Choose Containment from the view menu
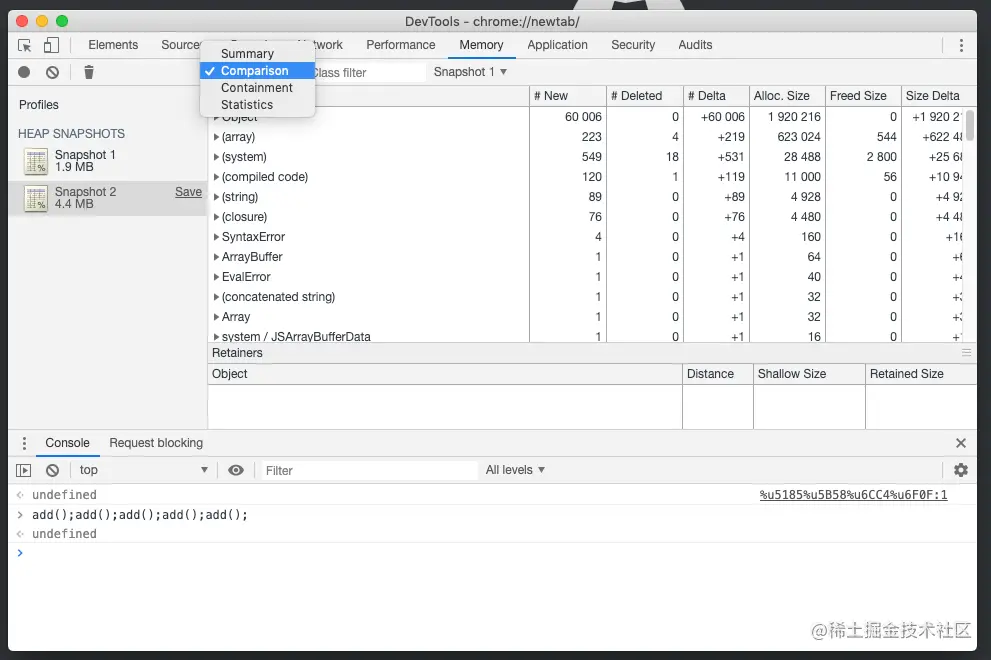 tap(257, 88)
